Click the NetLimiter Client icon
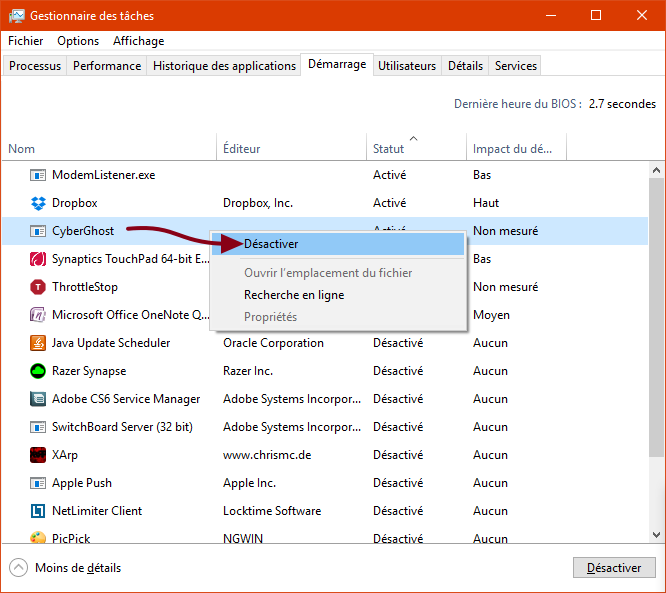 tap(38, 511)
